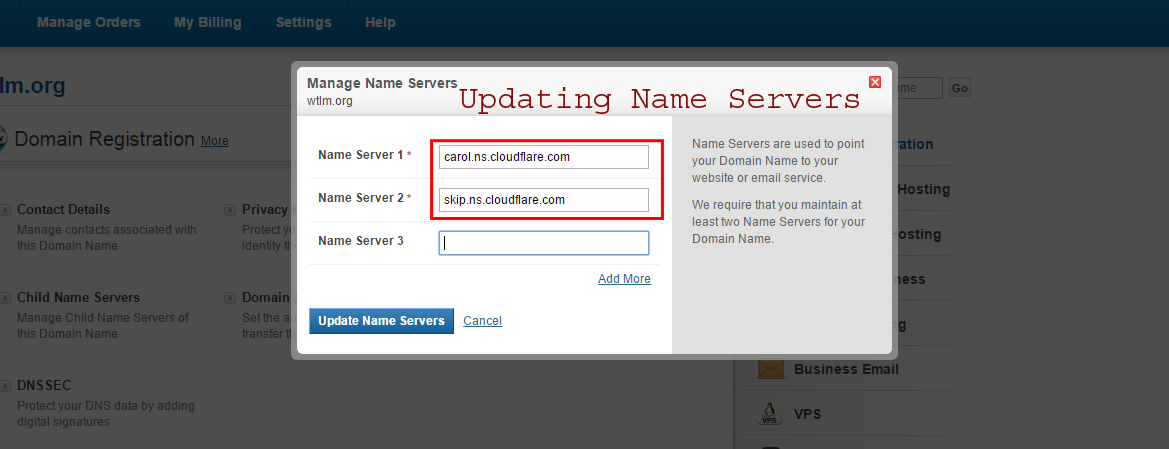Open the My Billing menu

(x=207, y=22)
